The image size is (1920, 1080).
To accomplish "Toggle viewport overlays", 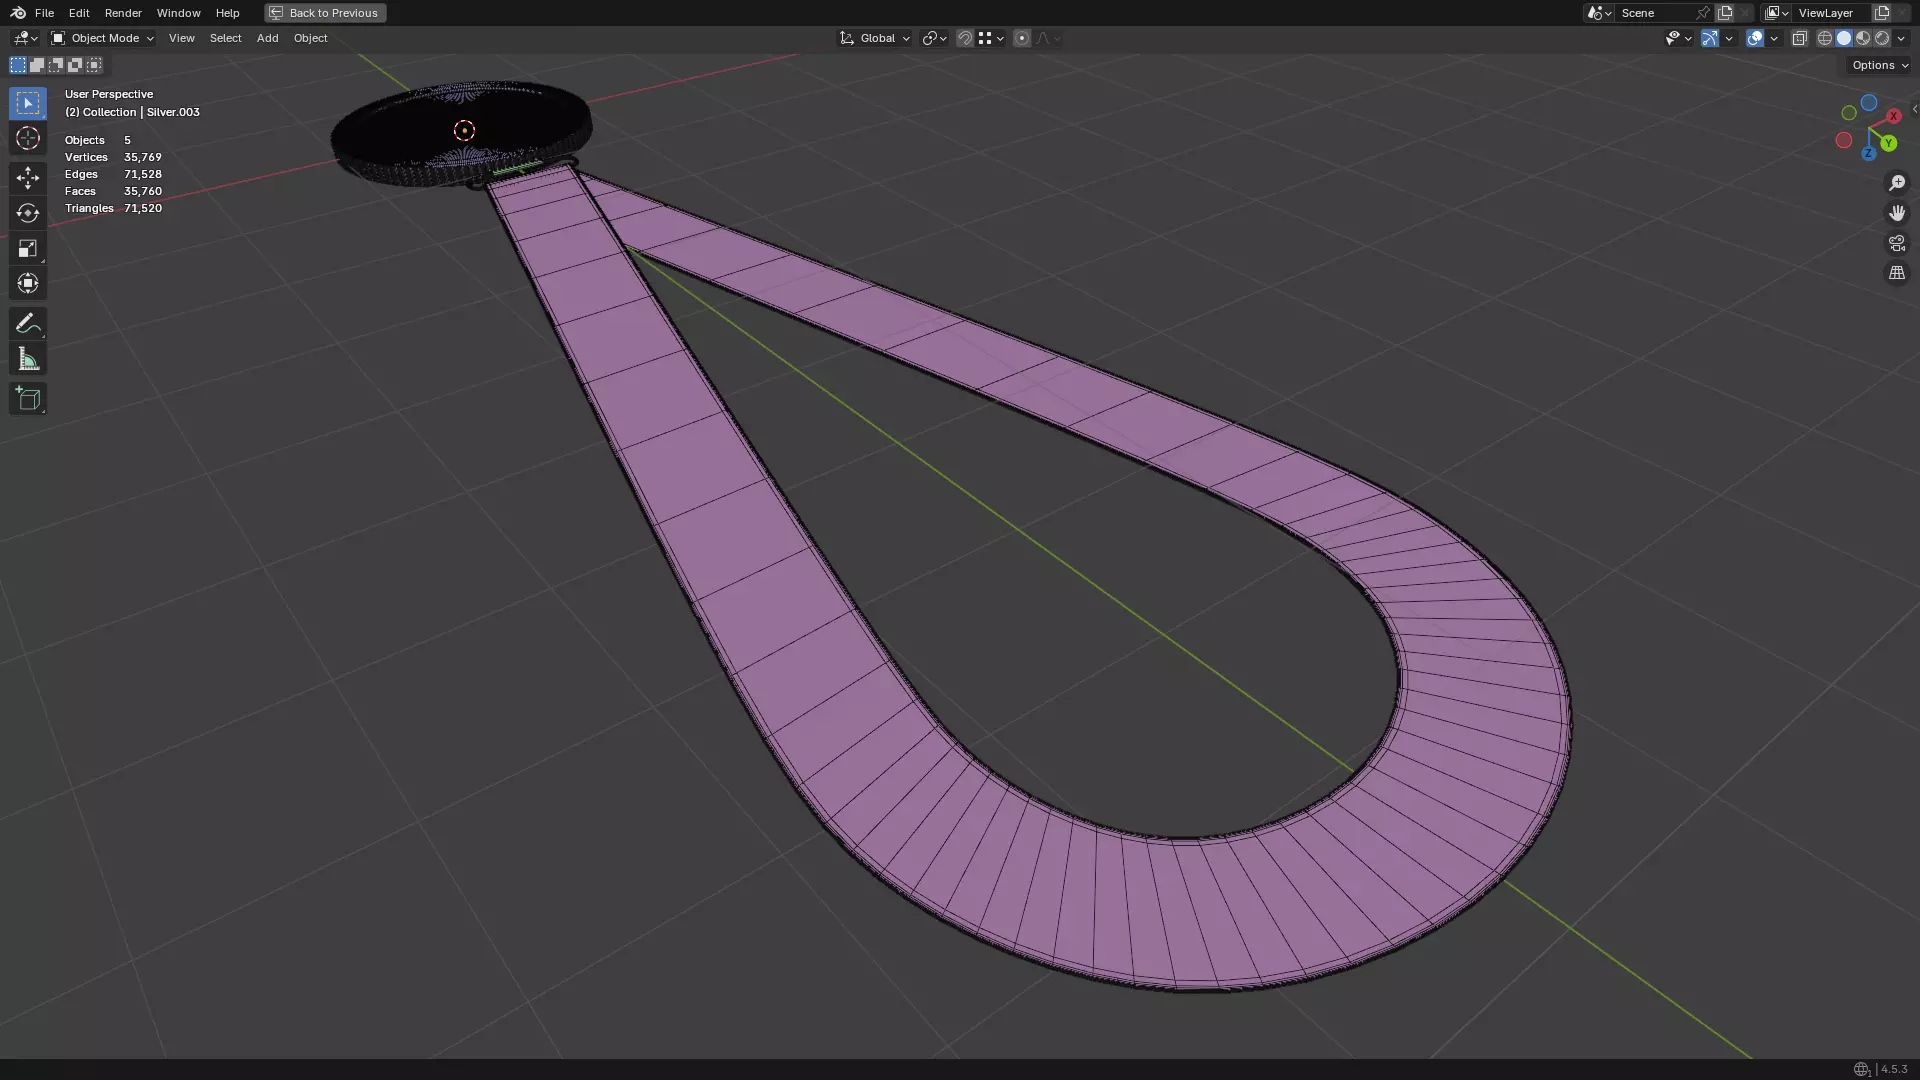I will click(x=1755, y=38).
